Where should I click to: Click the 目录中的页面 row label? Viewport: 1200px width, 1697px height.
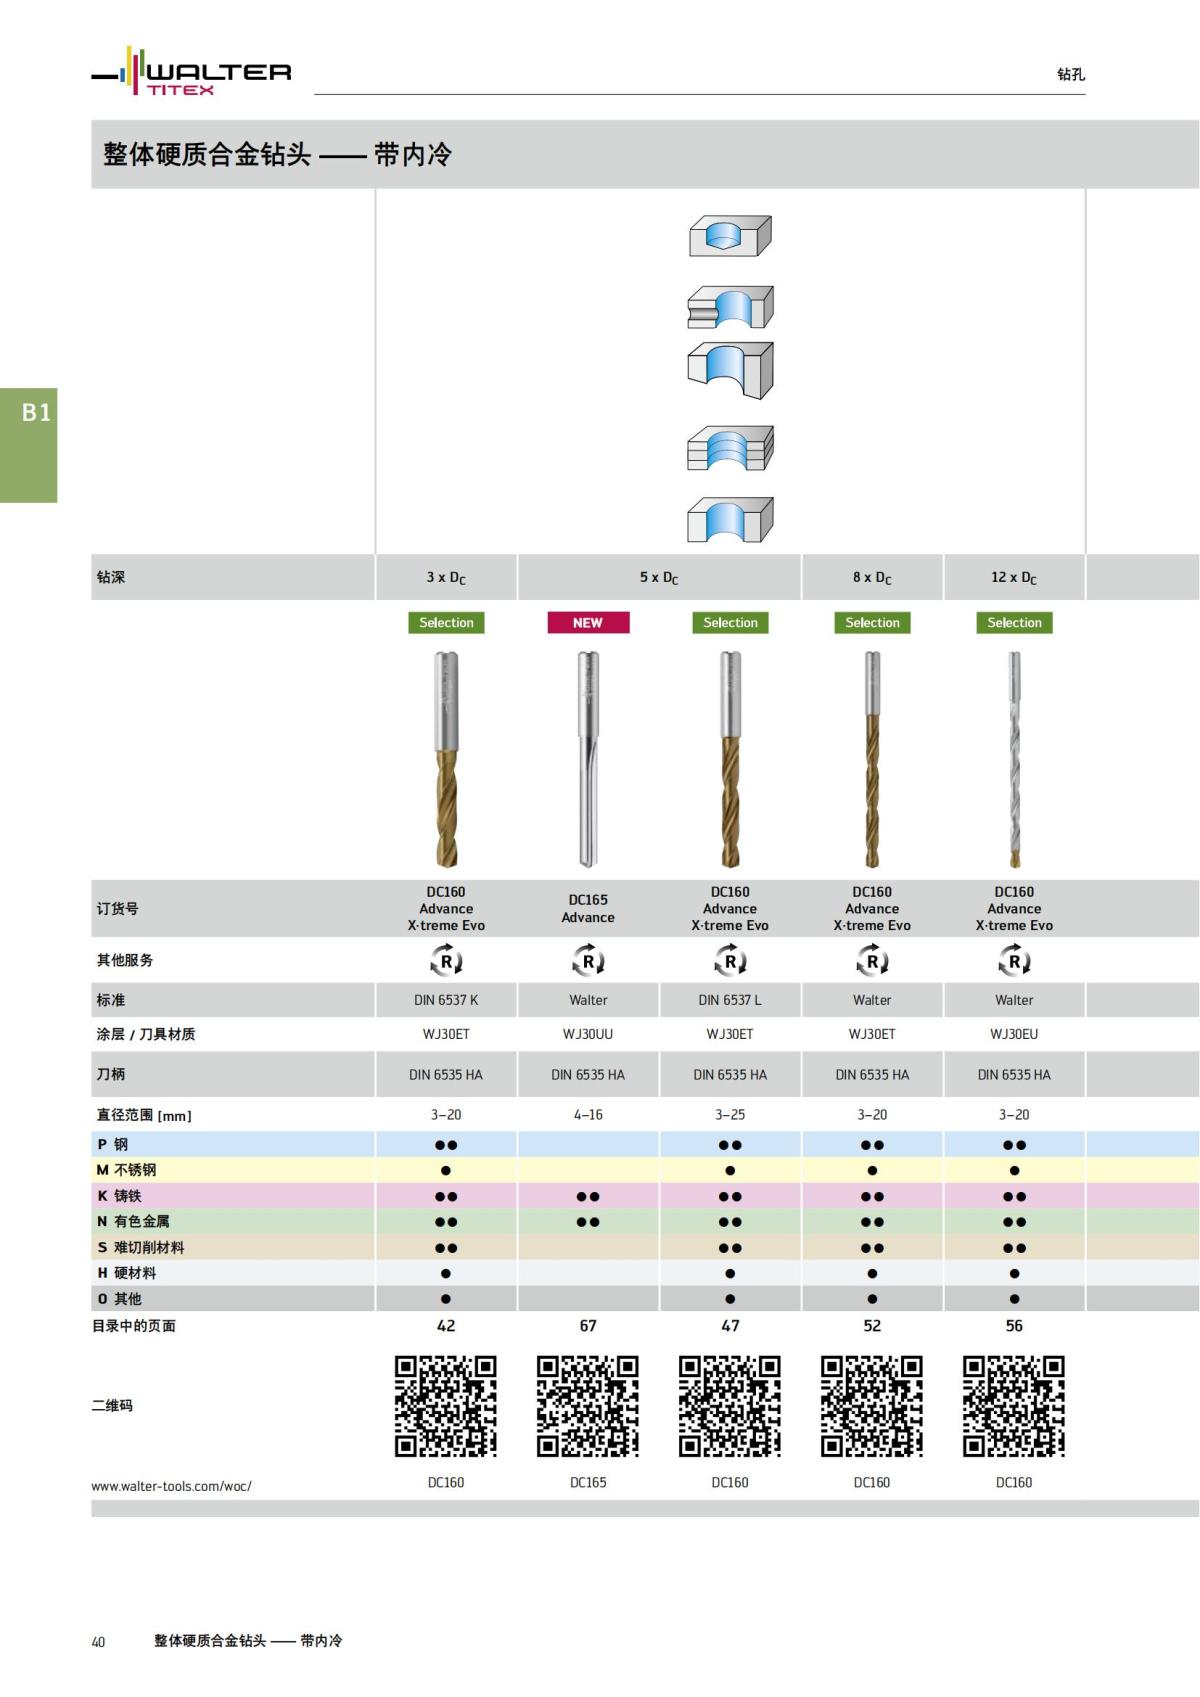(x=134, y=1326)
